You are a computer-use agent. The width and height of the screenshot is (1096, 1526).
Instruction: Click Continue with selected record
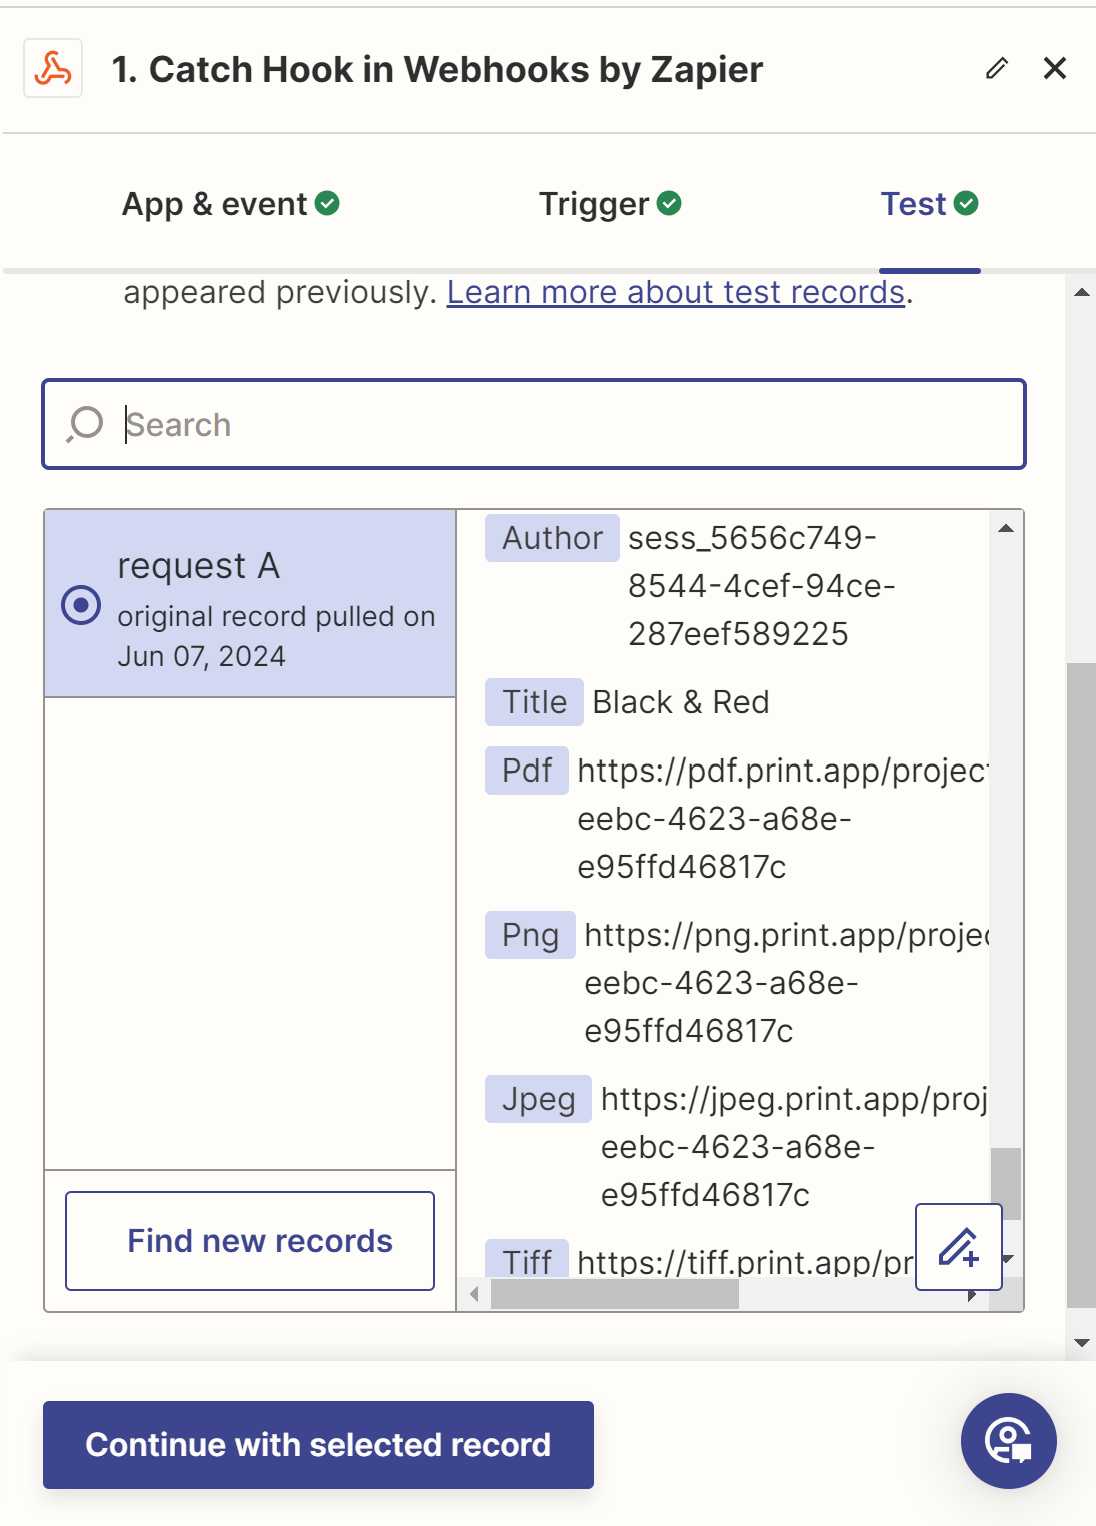click(x=318, y=1445)
